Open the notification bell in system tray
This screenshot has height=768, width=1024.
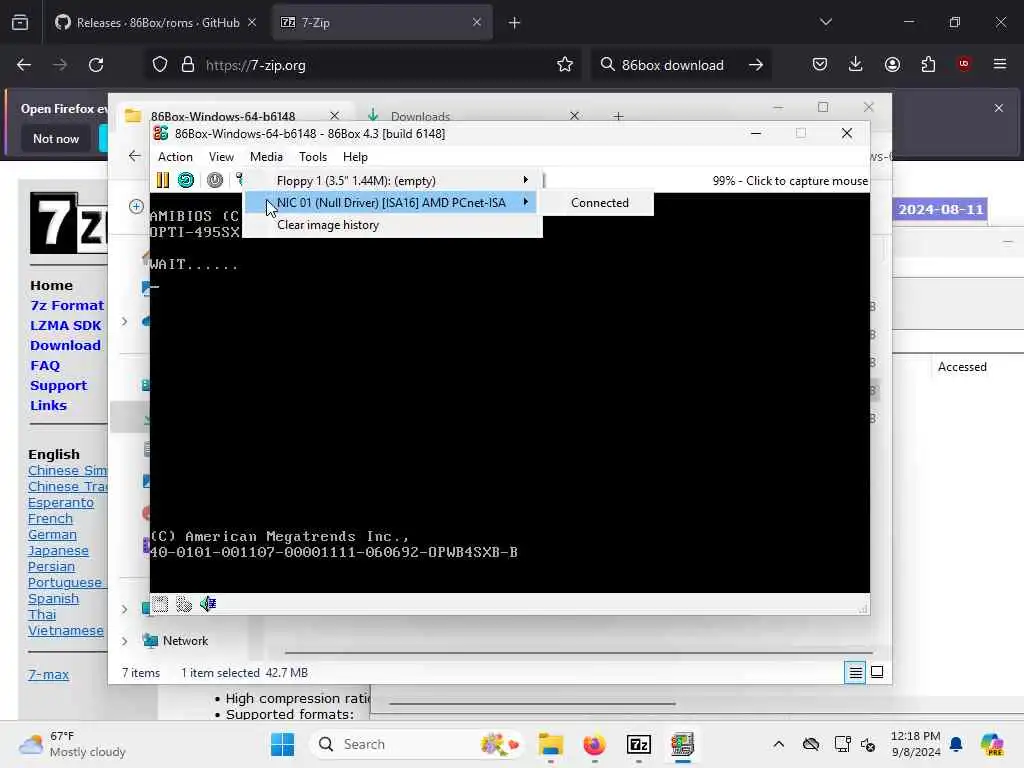coord(956,744)
